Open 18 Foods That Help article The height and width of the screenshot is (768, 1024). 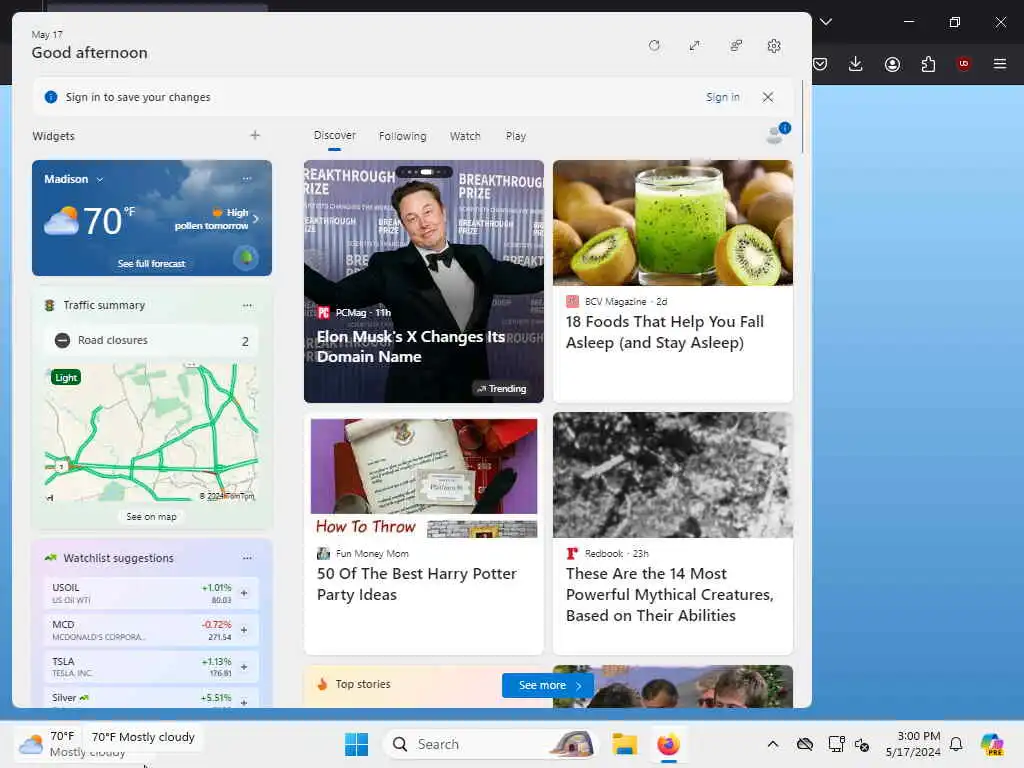[665, 332]
